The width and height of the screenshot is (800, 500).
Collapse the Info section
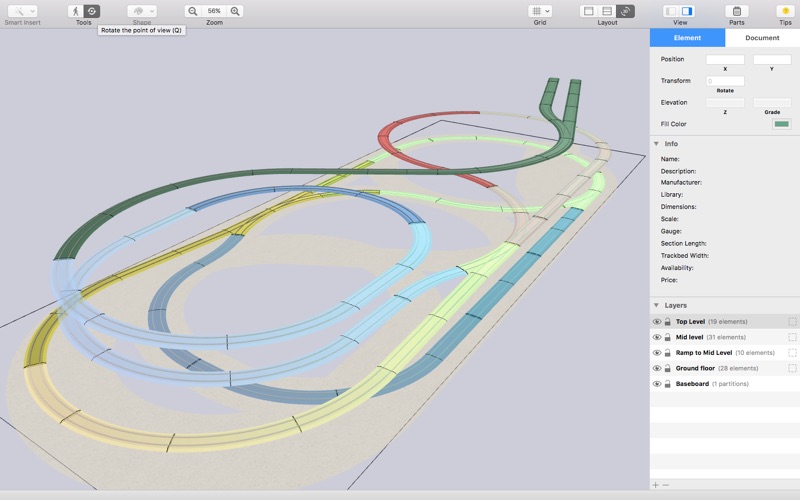[x=656, y=144]
